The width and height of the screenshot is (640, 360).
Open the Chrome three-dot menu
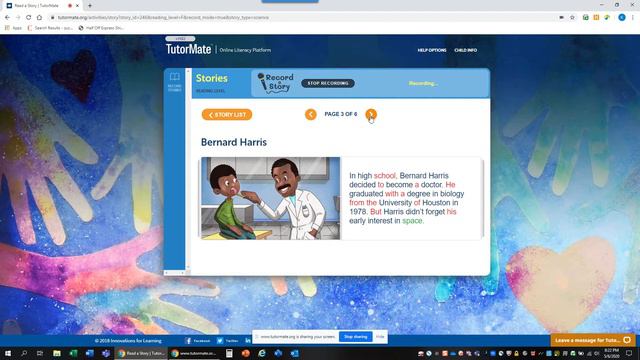click(633, 17)
